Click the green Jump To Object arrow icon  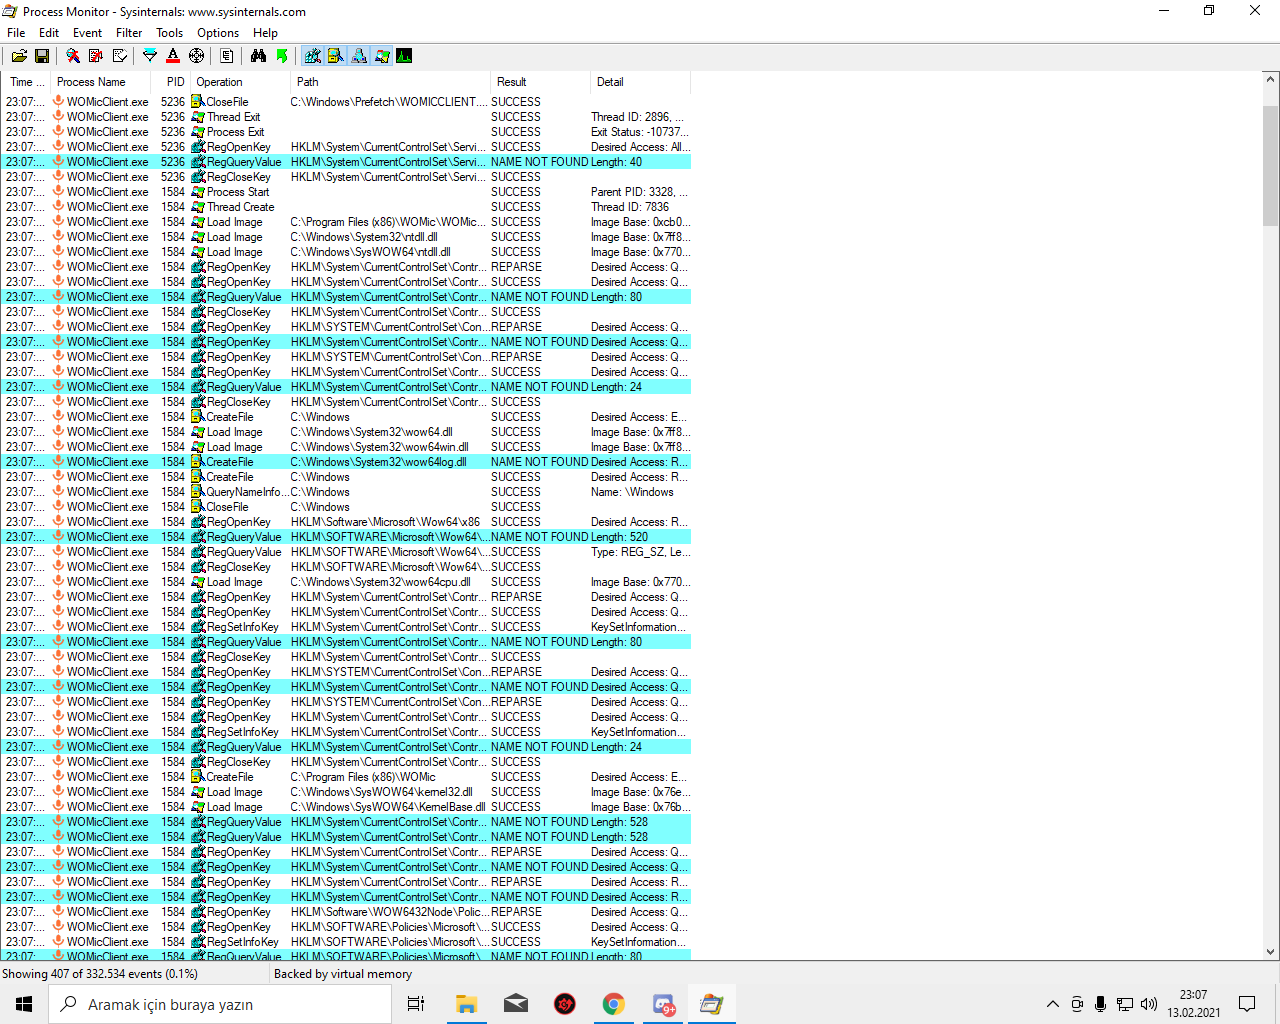(282, 56)
